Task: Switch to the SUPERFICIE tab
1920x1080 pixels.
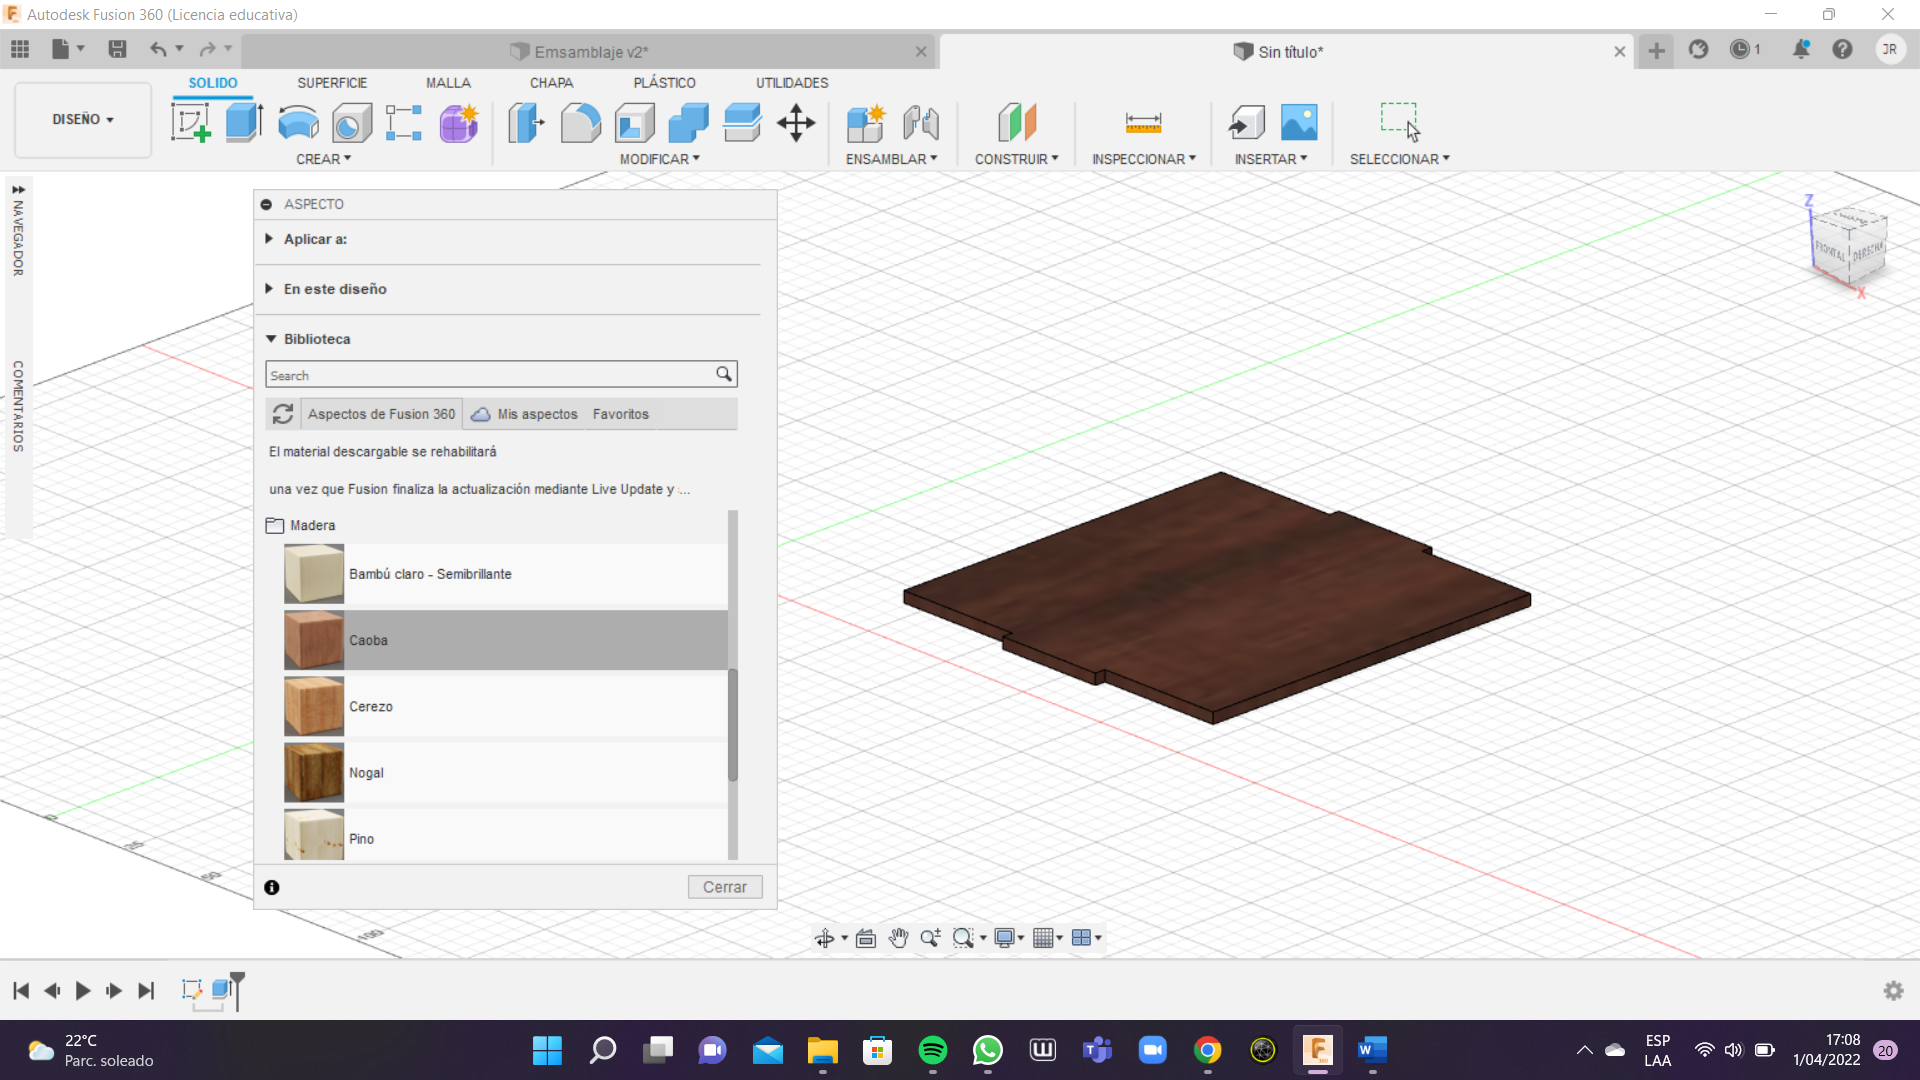Action: [332, 83]
